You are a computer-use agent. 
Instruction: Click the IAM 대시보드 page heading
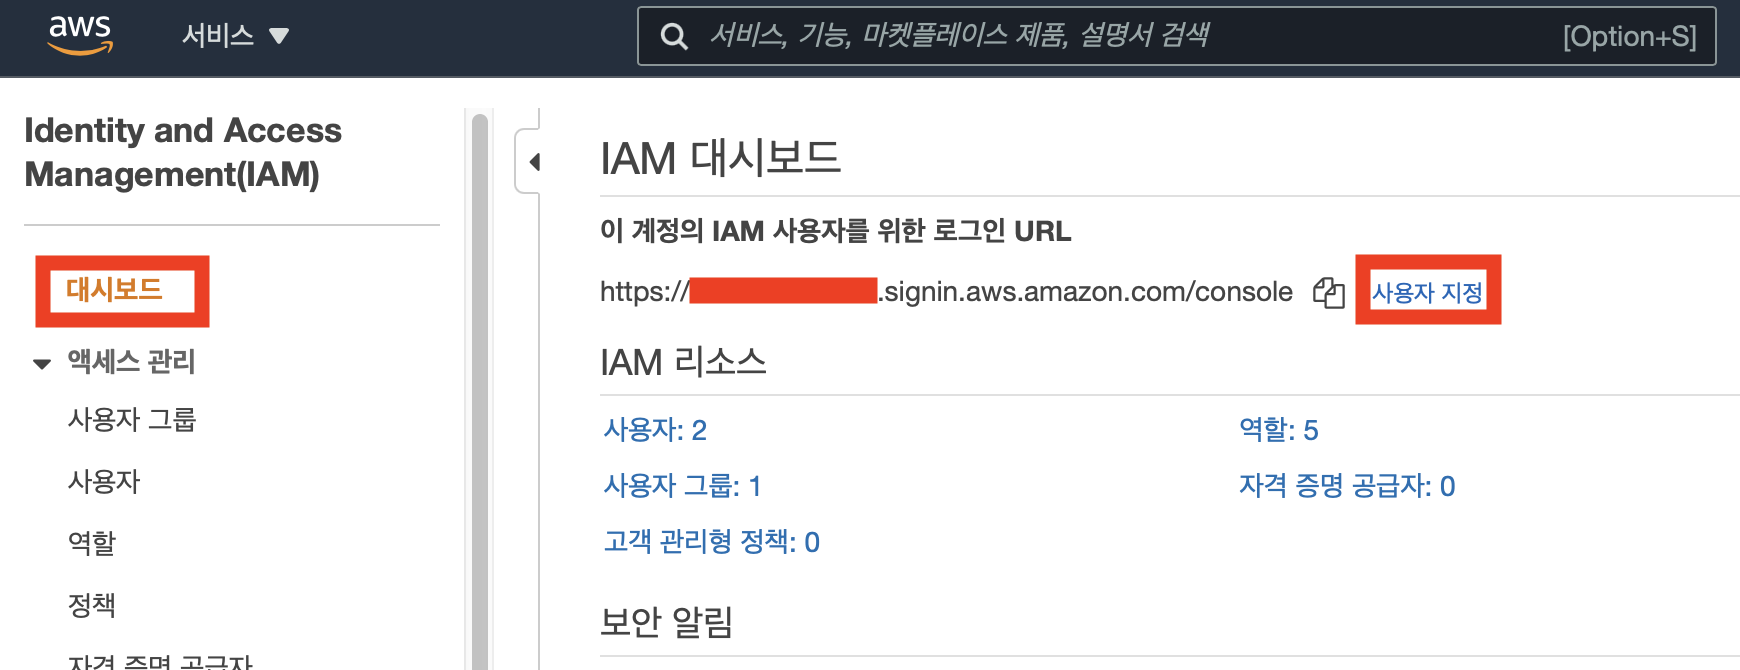[x=720, y=158]
